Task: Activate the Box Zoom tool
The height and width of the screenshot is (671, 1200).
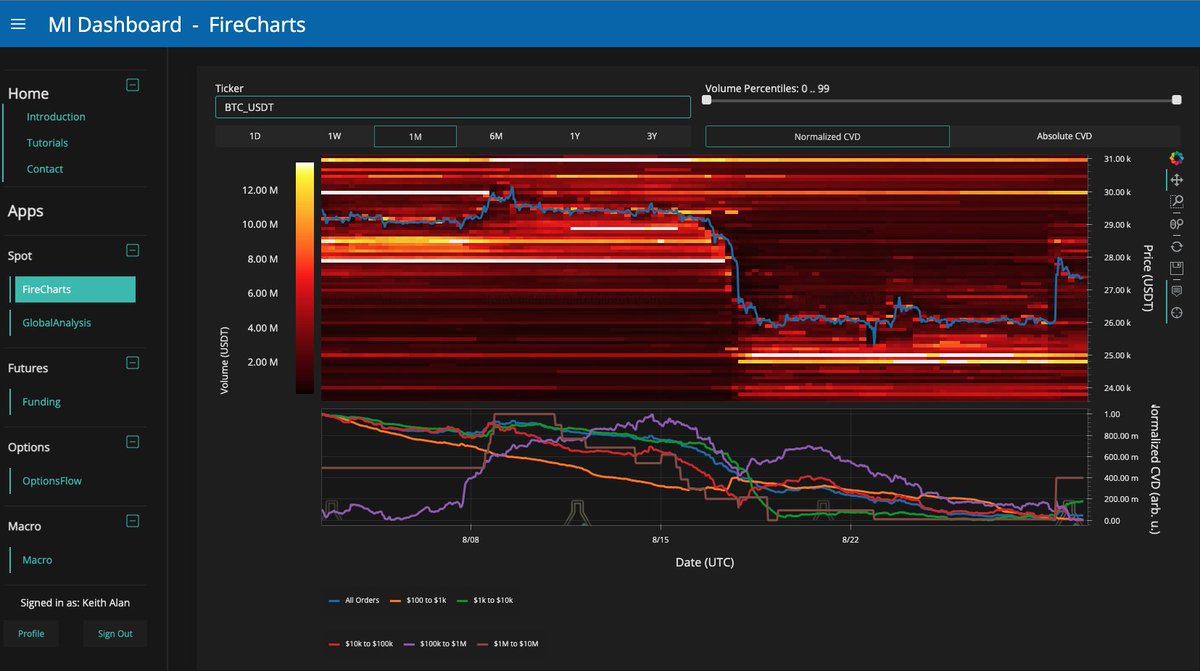Action: click(1176, 202)
